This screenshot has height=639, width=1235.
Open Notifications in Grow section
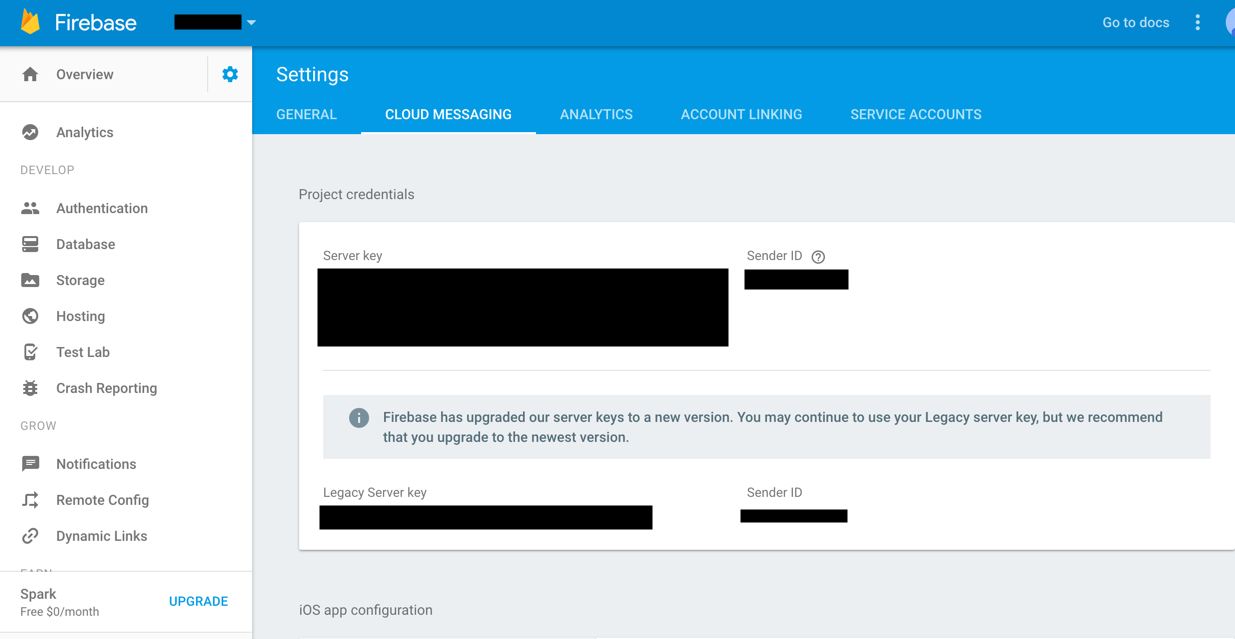(x=96, y=464)
